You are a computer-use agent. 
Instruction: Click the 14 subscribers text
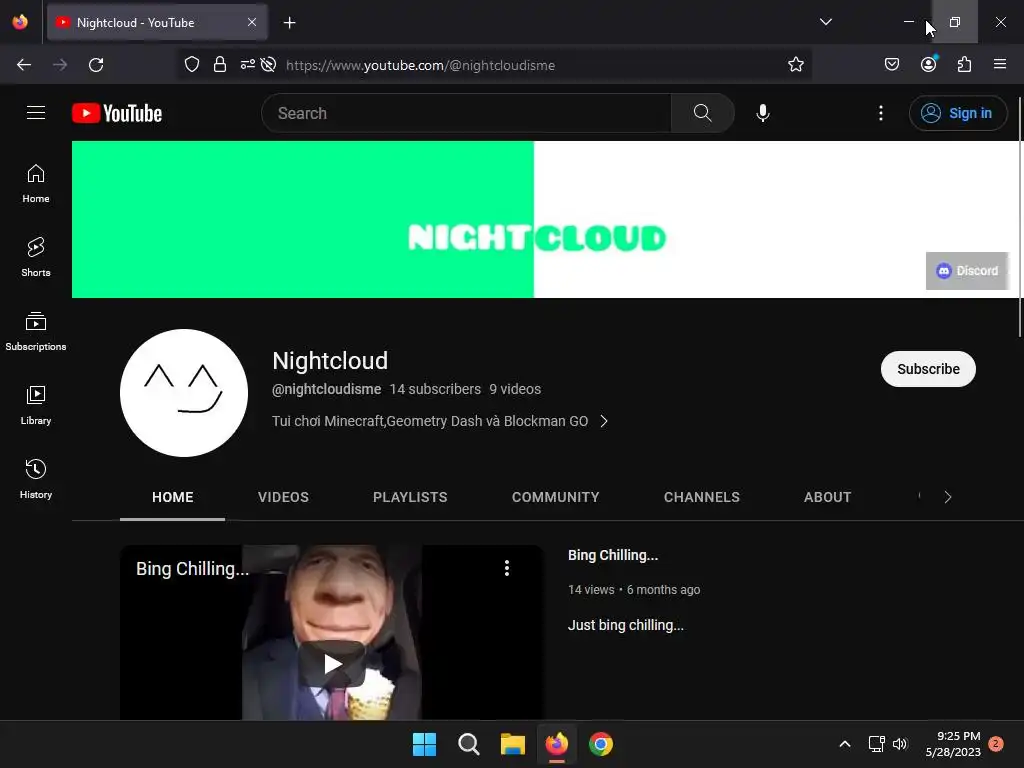pos(435,389)
